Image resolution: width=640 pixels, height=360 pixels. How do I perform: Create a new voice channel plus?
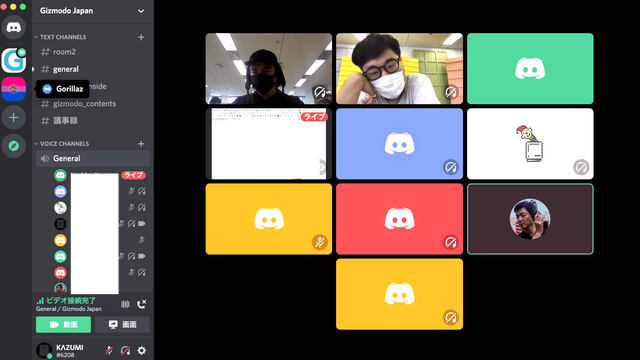coord(141,144)
